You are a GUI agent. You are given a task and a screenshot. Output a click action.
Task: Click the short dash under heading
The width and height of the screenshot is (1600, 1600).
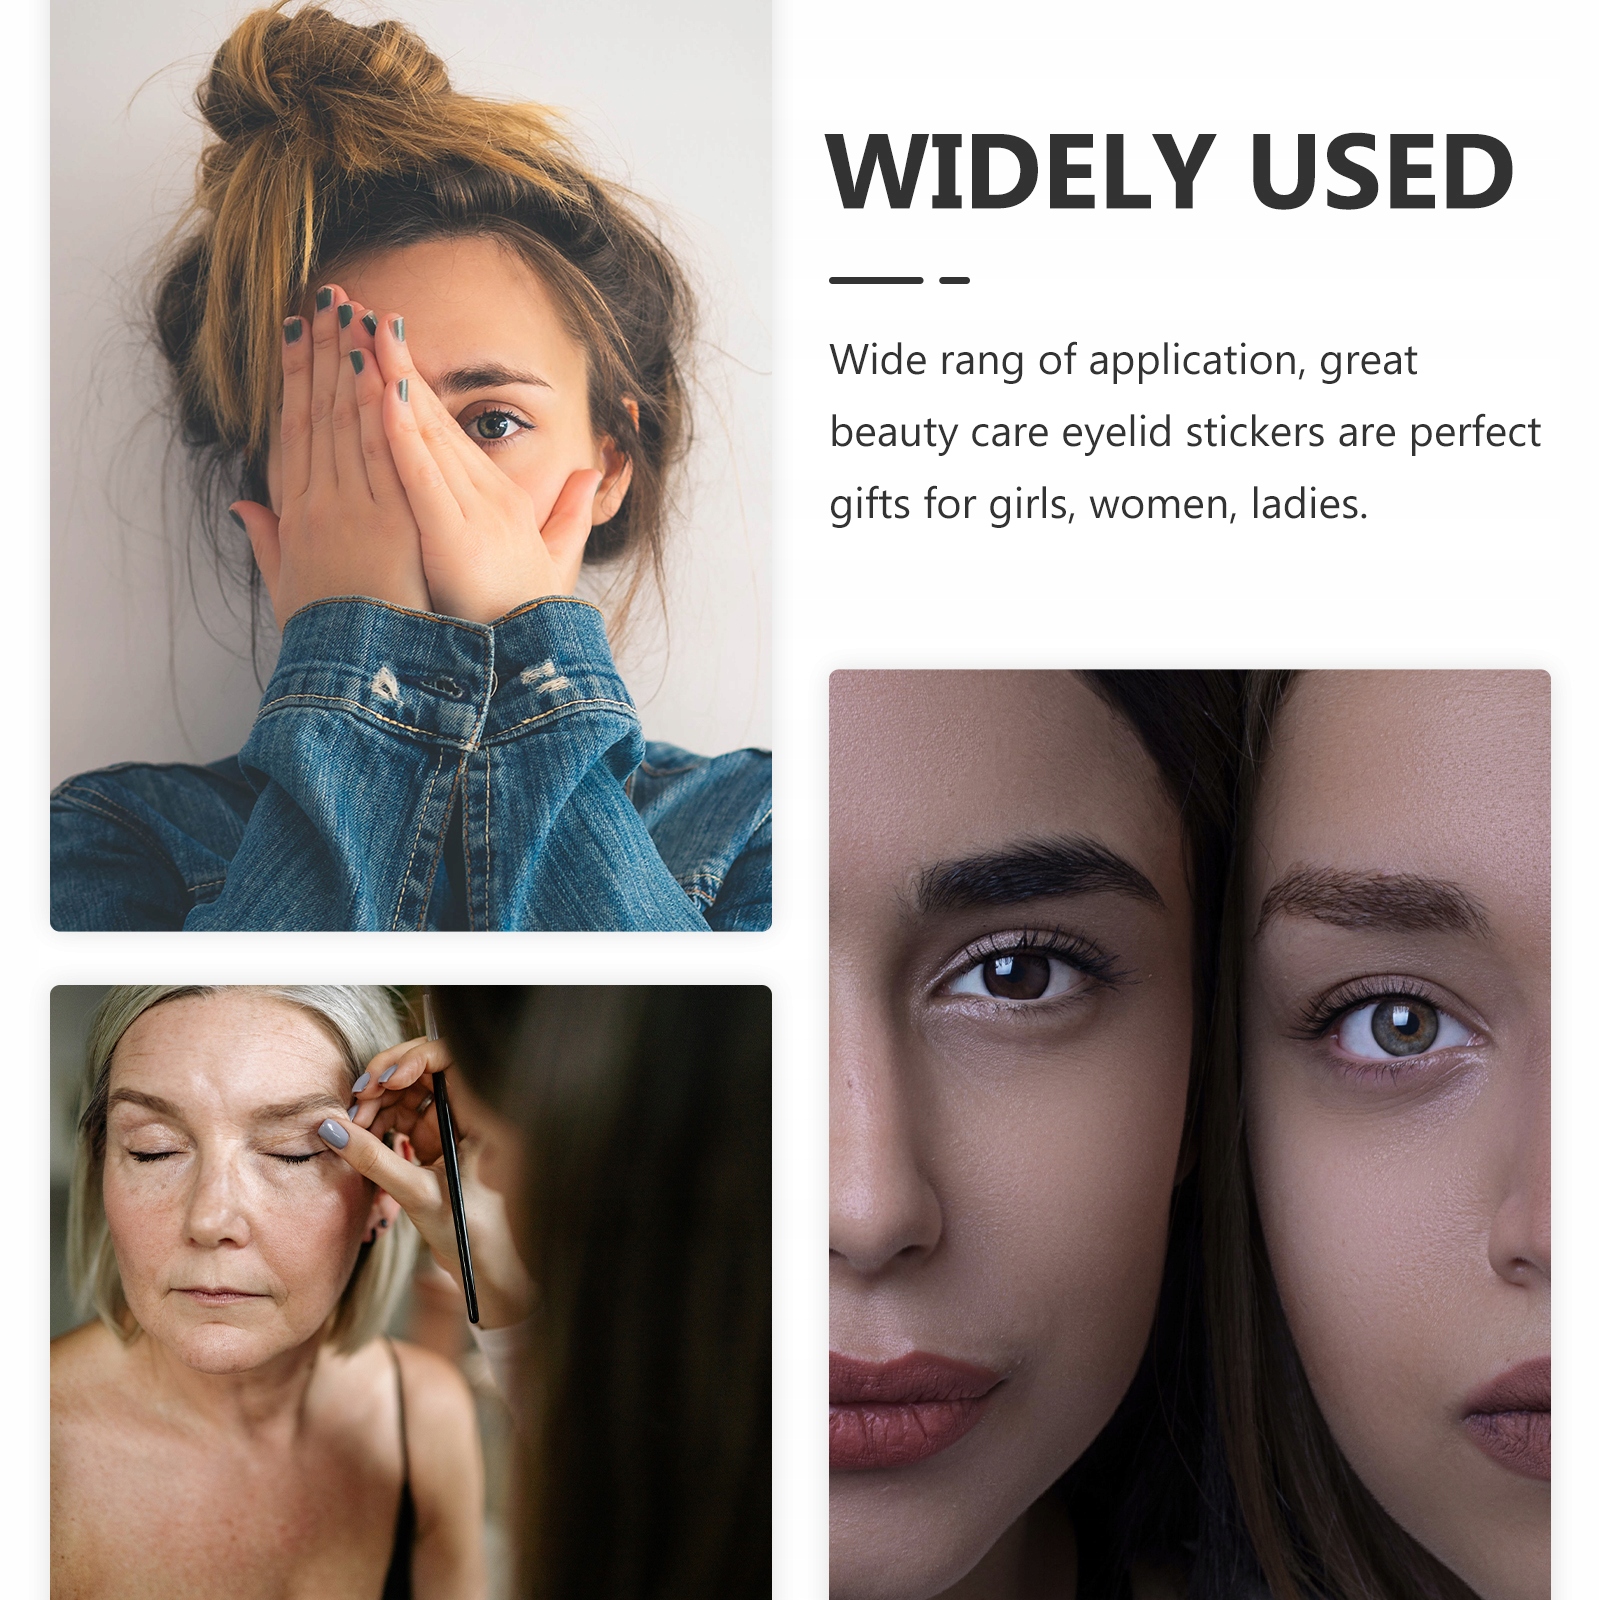click(x=955, y=280)
